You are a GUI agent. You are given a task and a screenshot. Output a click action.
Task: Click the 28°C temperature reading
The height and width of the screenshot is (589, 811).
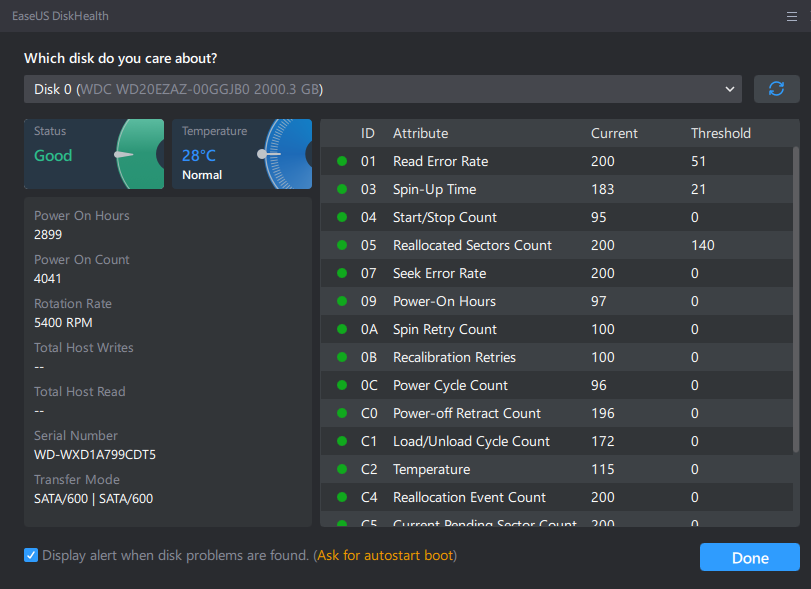[199, 155]
